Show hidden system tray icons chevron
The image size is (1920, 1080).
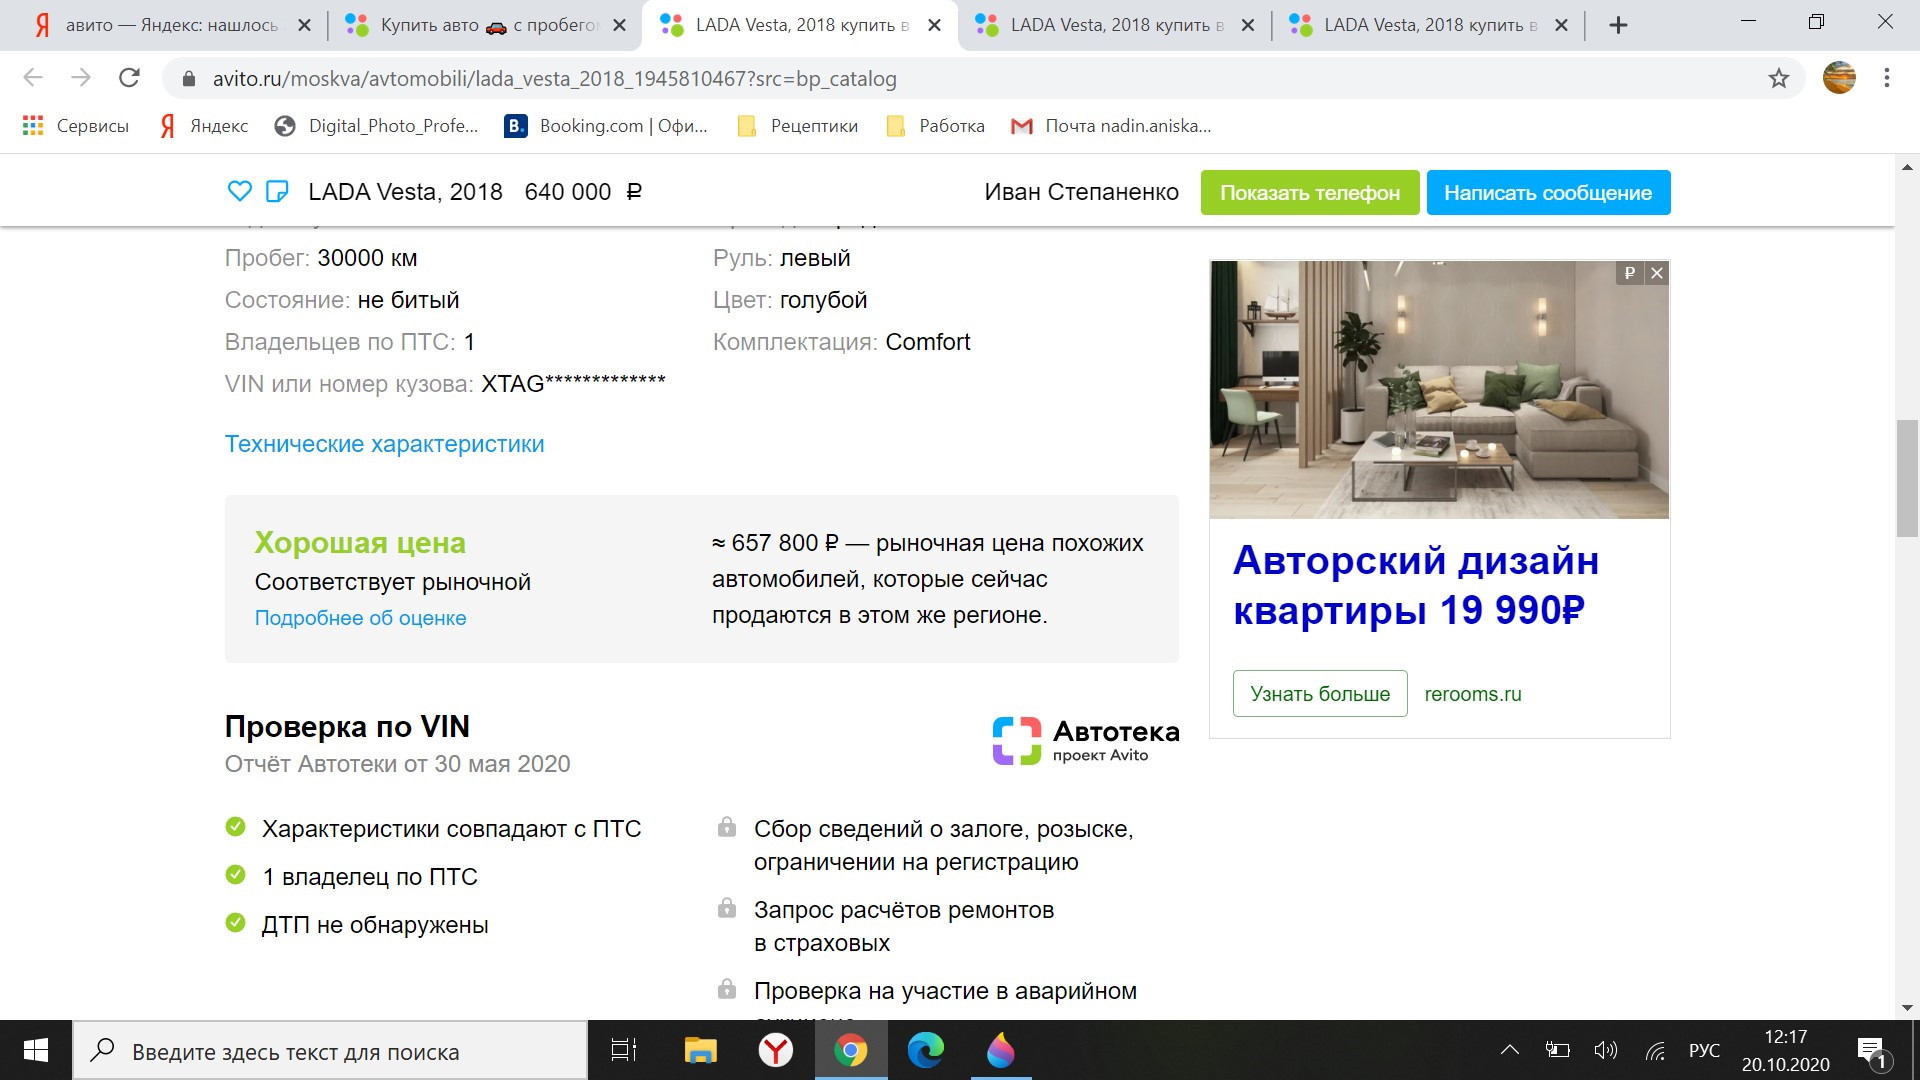(x=1509, y=1050)
